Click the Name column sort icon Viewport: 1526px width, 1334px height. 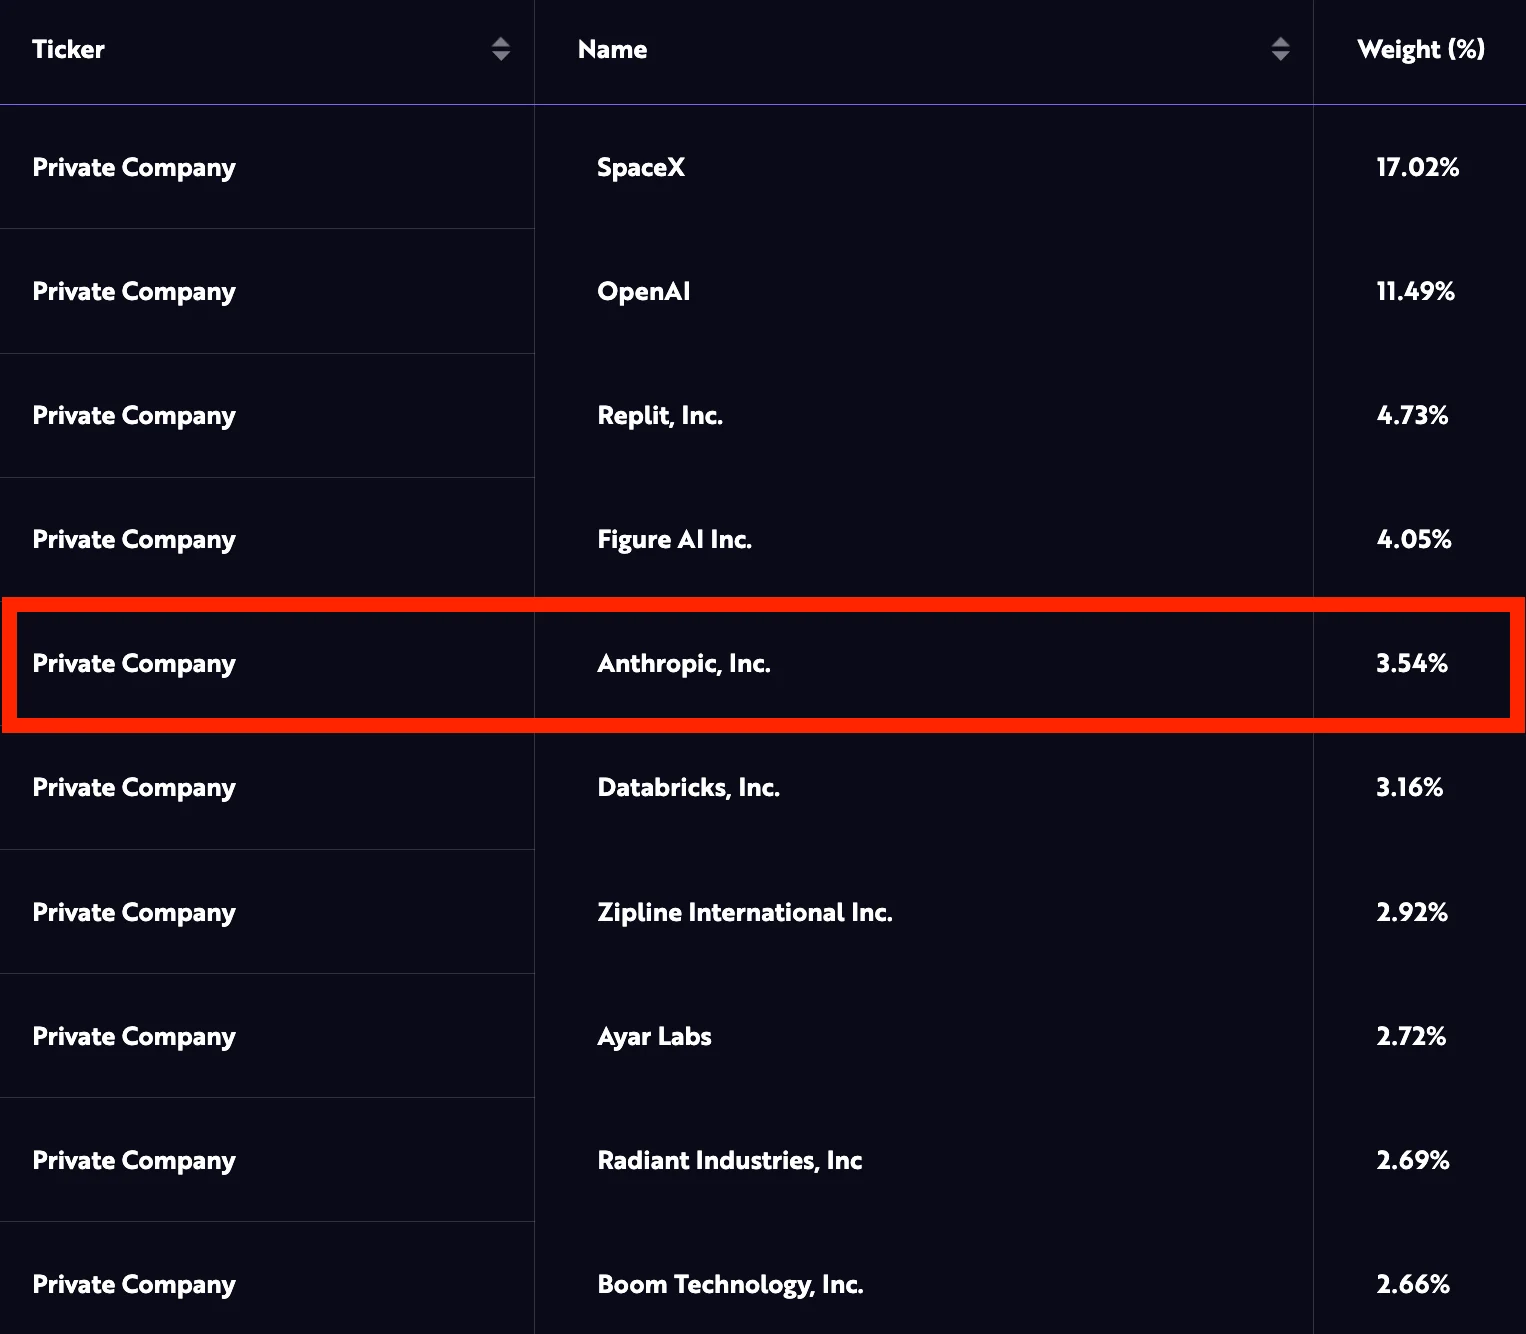pos(1280,49)
